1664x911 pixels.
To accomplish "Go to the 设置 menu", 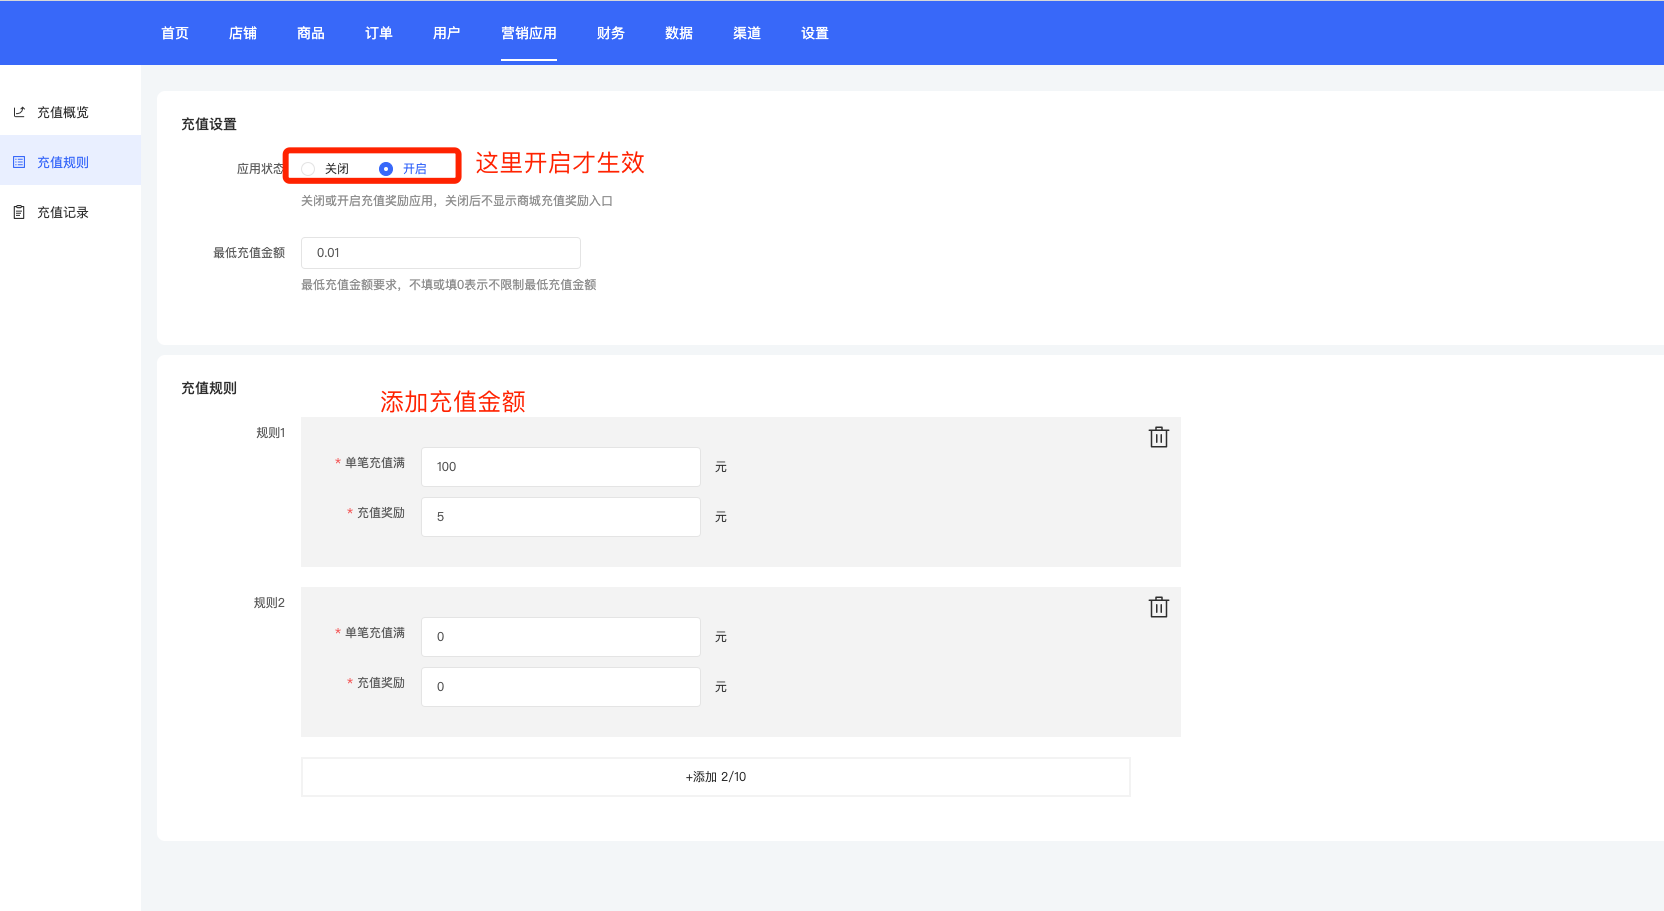I will pos(815,33).
